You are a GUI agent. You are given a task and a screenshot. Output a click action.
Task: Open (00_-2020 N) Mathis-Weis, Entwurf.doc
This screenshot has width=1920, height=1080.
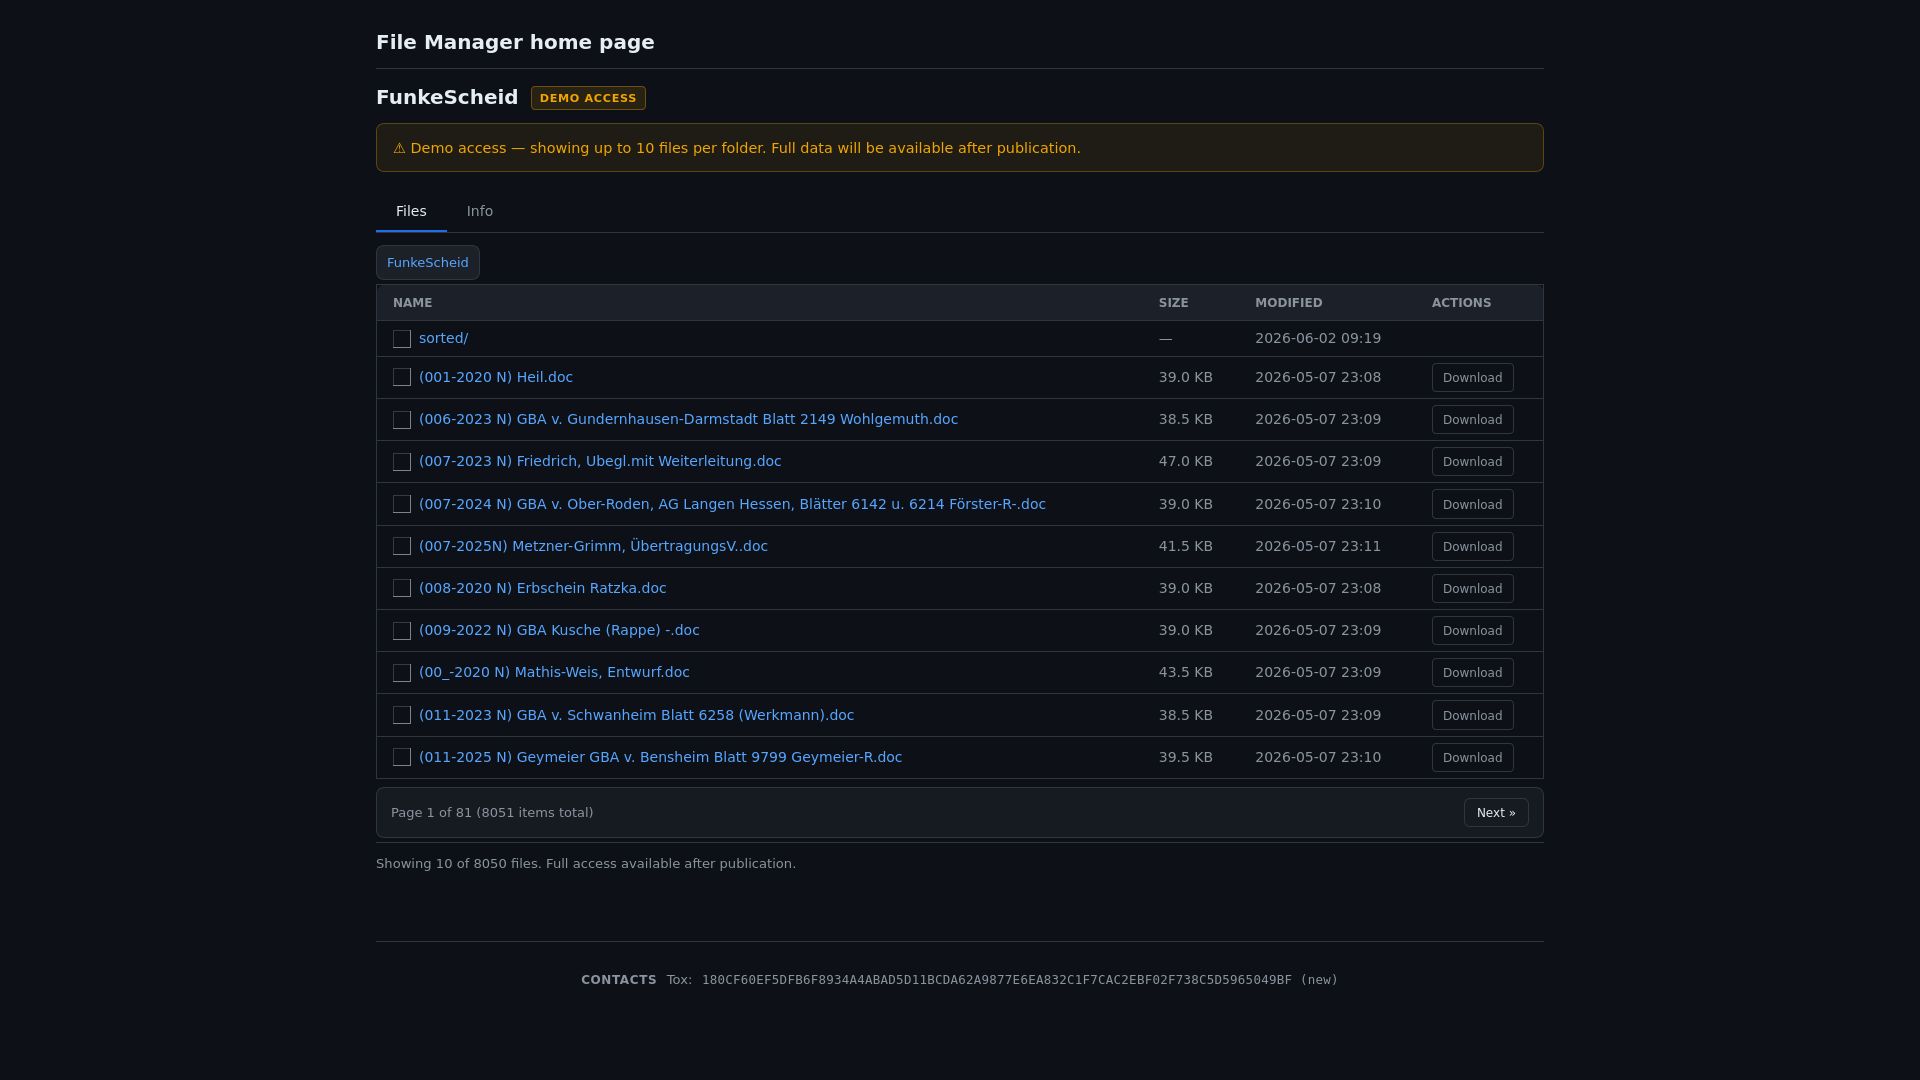(x=554, y=672)
